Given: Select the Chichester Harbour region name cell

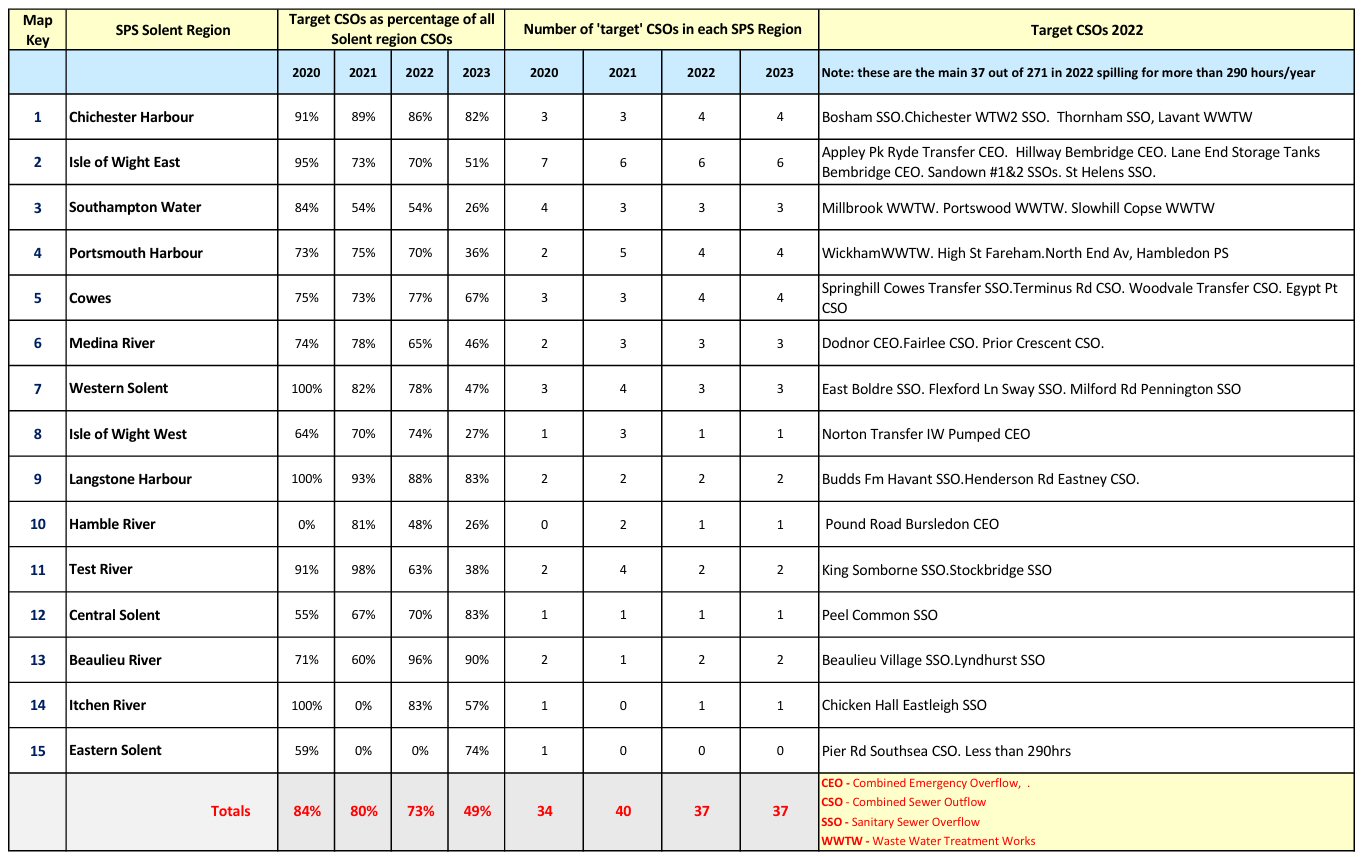Looking at the screenshot, I should (131, 117).
